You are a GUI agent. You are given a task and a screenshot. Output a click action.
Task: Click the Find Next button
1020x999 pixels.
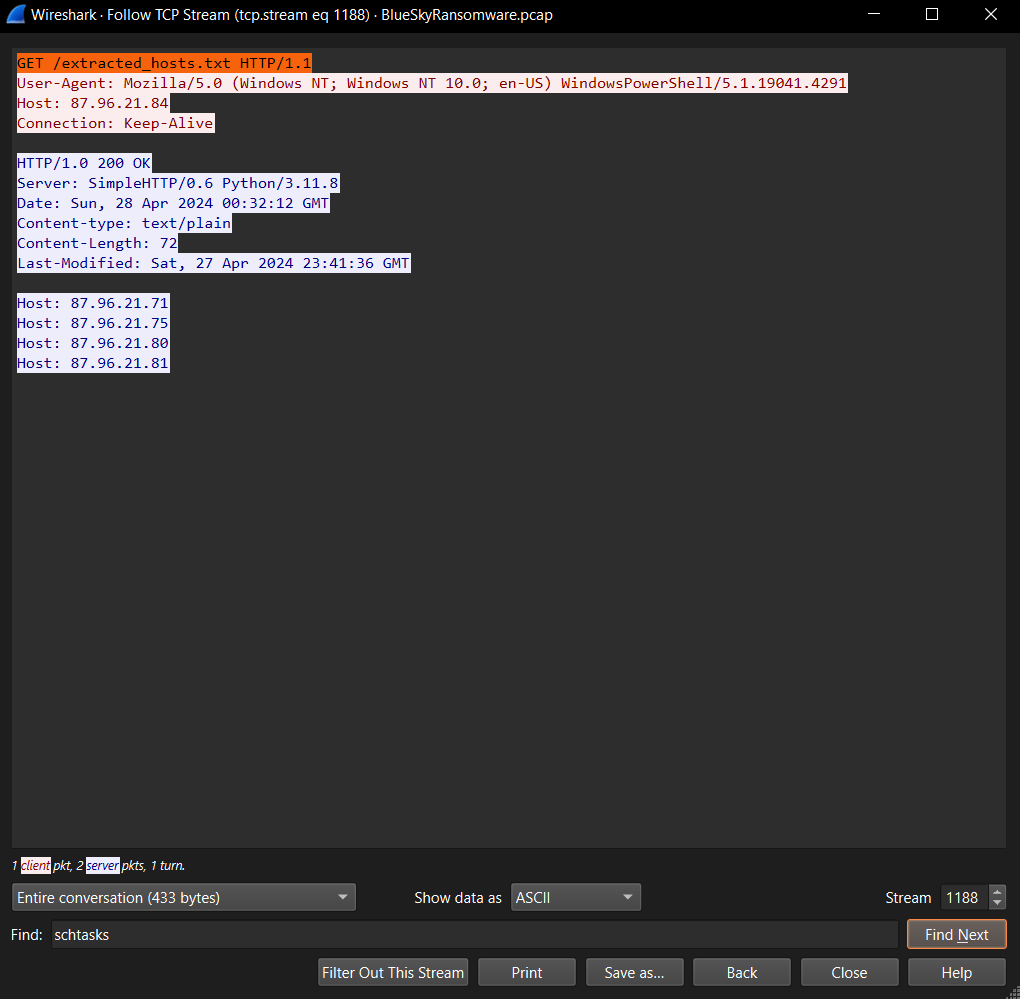(956, 935)
